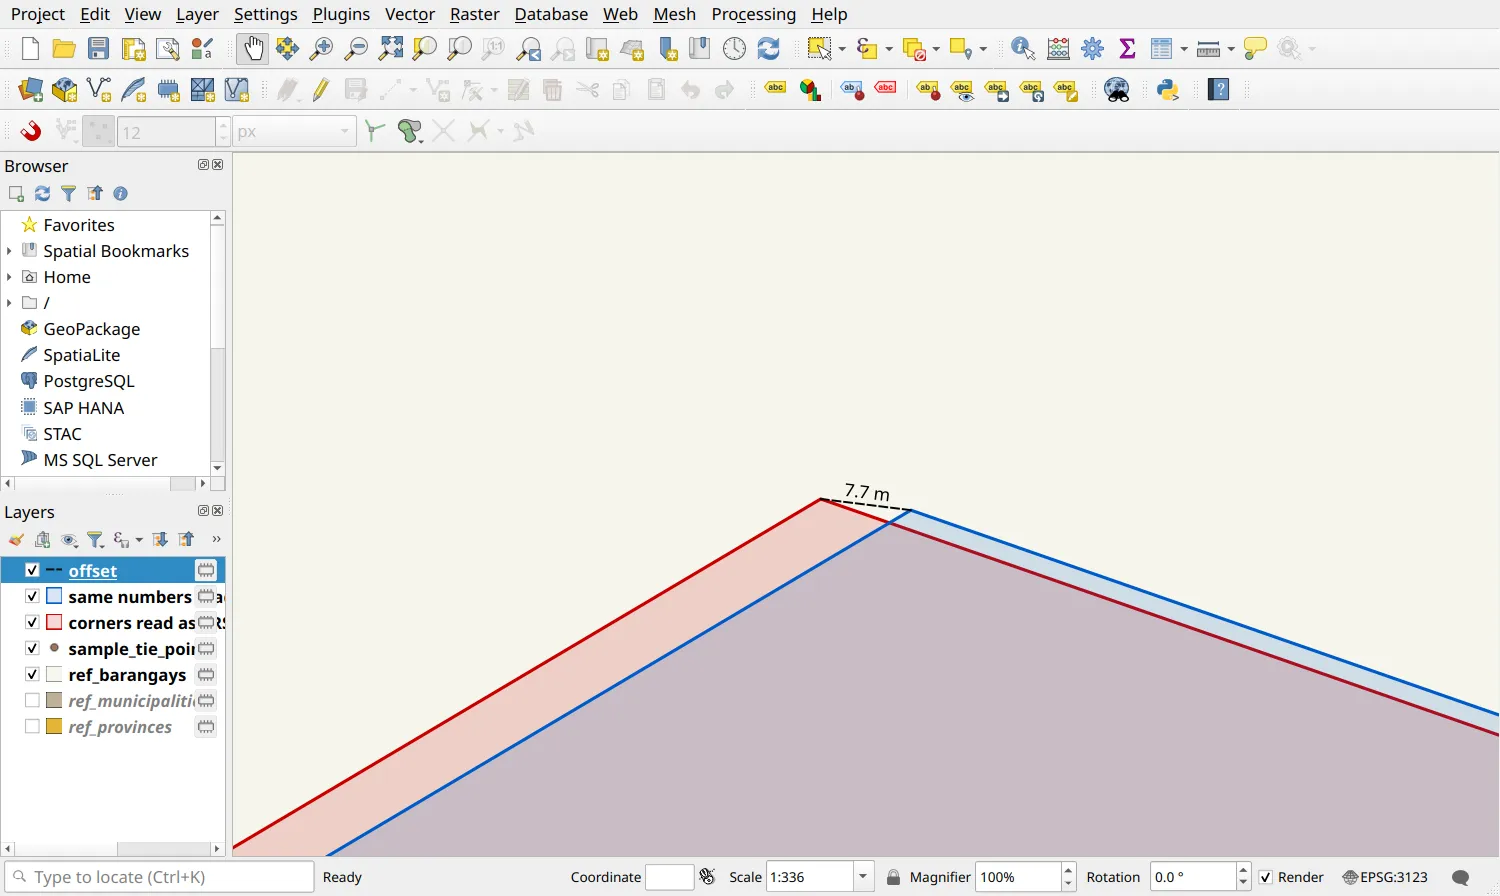1500x896 pixels.
Task: Click the Refresh map icon
Action: pyautogui.click(x=768, y=48)
